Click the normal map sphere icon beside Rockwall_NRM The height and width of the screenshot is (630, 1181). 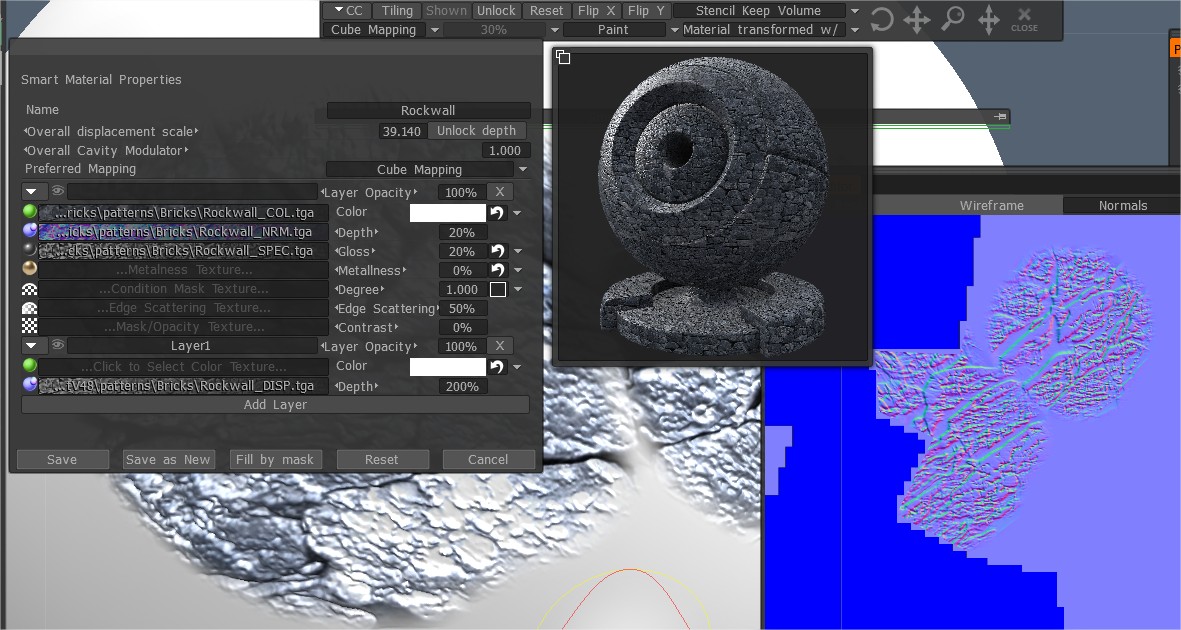(30, 232)
